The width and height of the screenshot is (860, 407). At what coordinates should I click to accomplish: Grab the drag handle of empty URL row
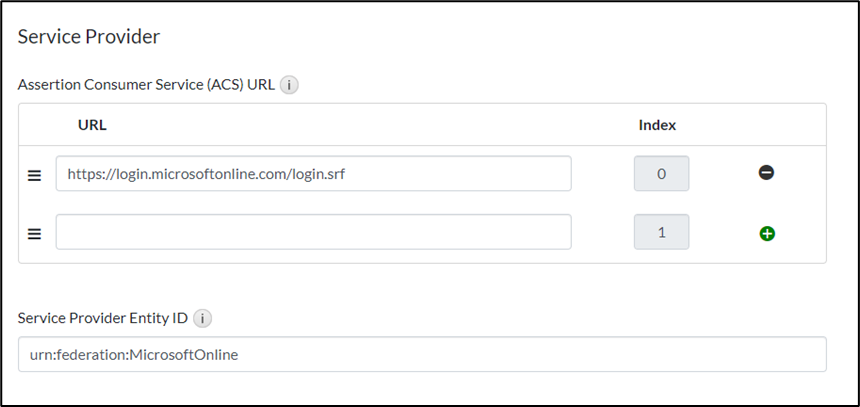(x=34, y=233)
